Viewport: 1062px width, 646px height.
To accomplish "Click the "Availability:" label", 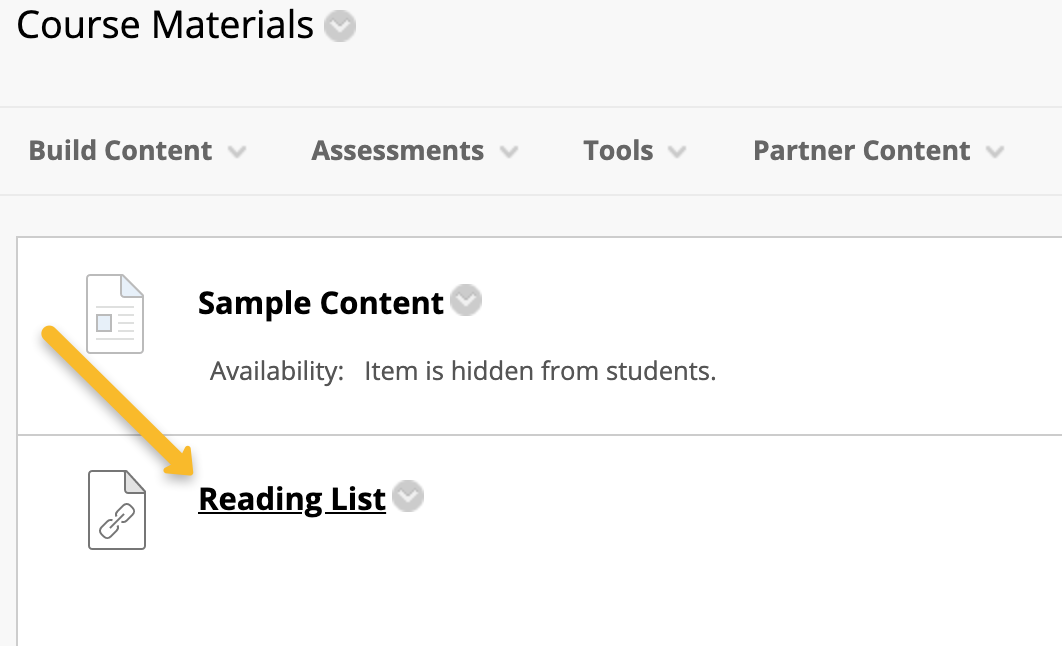I will (277, 372).
